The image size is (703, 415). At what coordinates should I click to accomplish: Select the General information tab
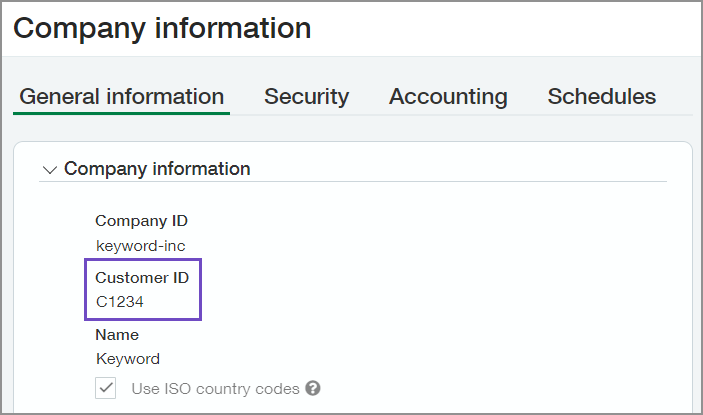pyautogui.click(x=121, y=97)
